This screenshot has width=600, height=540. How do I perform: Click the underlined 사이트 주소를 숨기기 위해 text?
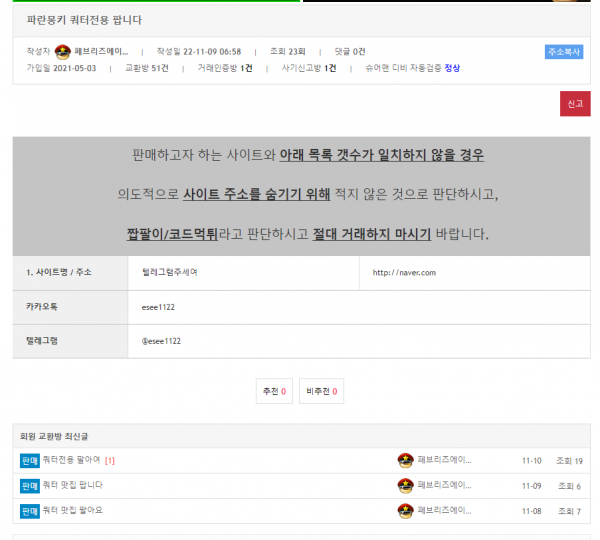click(256, 194)
